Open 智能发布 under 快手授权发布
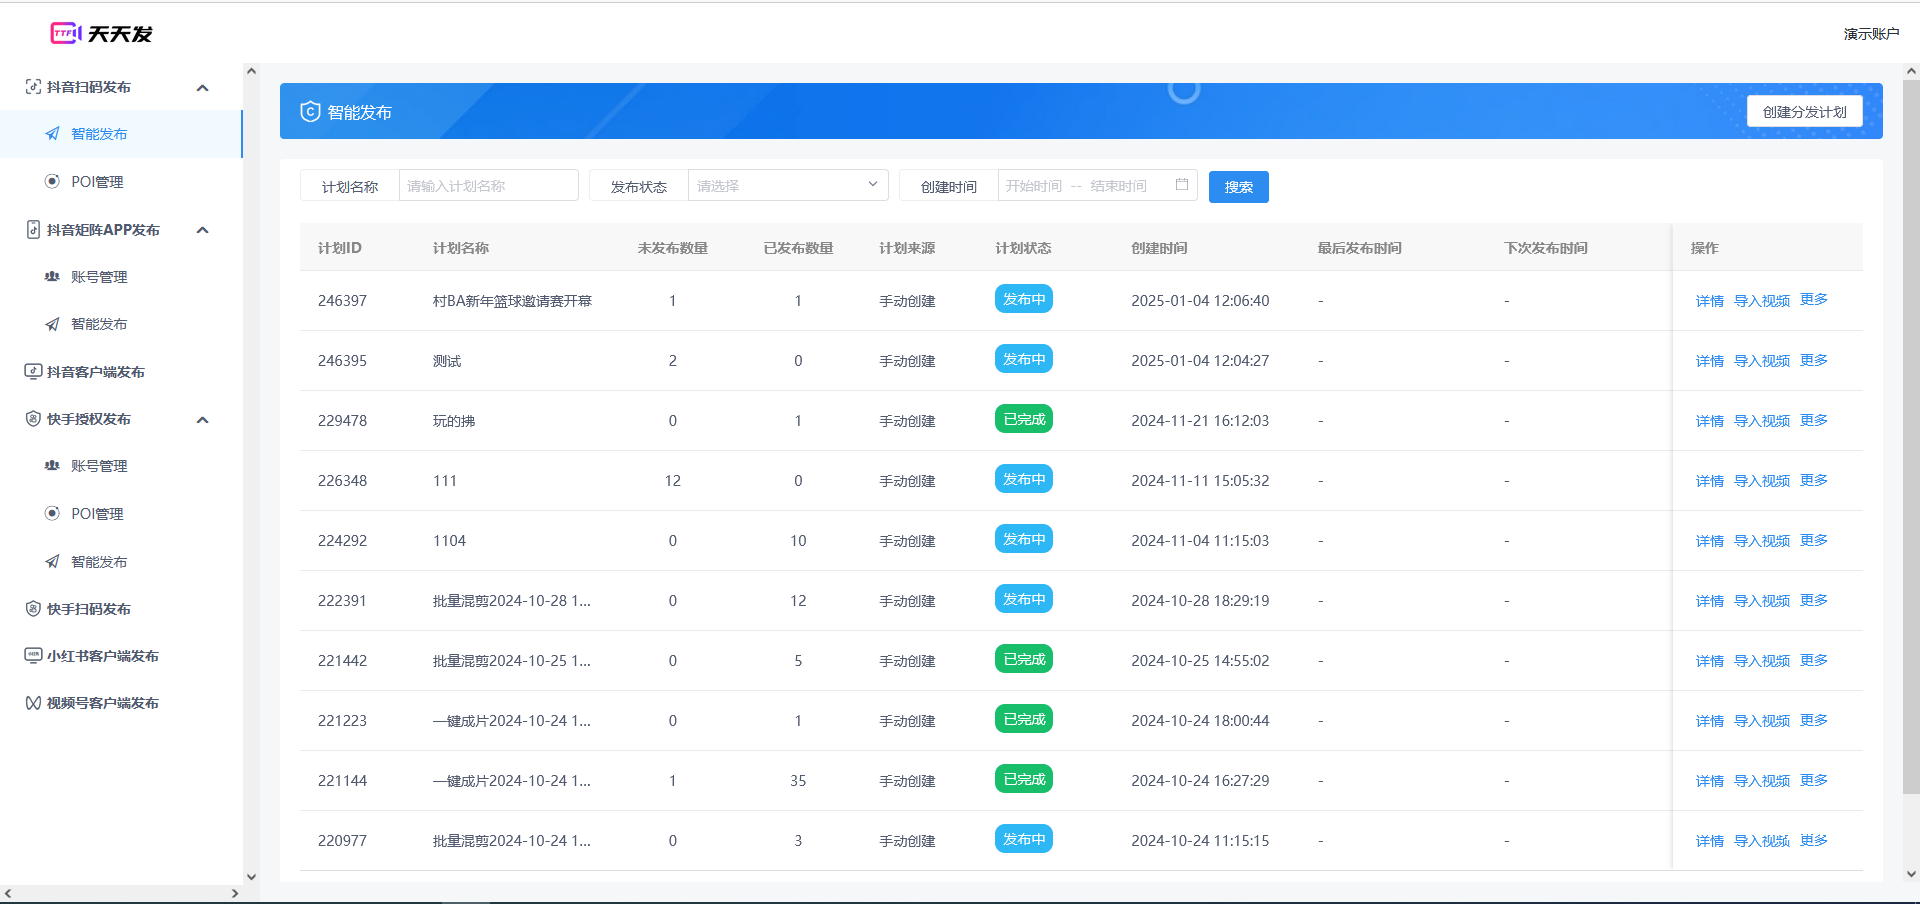This screenshot has height=904, width=1920. point(99,562)
